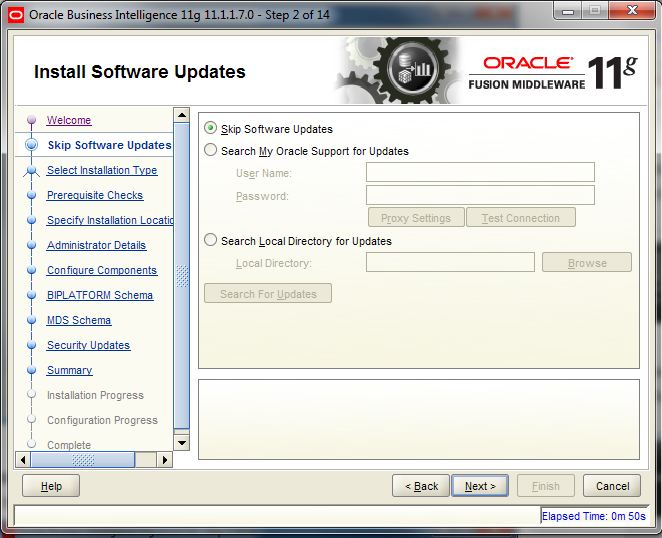The width and height of the screenshot is (662, 538).
Task: Click the current step bullet beside Skip Software Updates
Action: pyautogui.click(x=31, y=145)
